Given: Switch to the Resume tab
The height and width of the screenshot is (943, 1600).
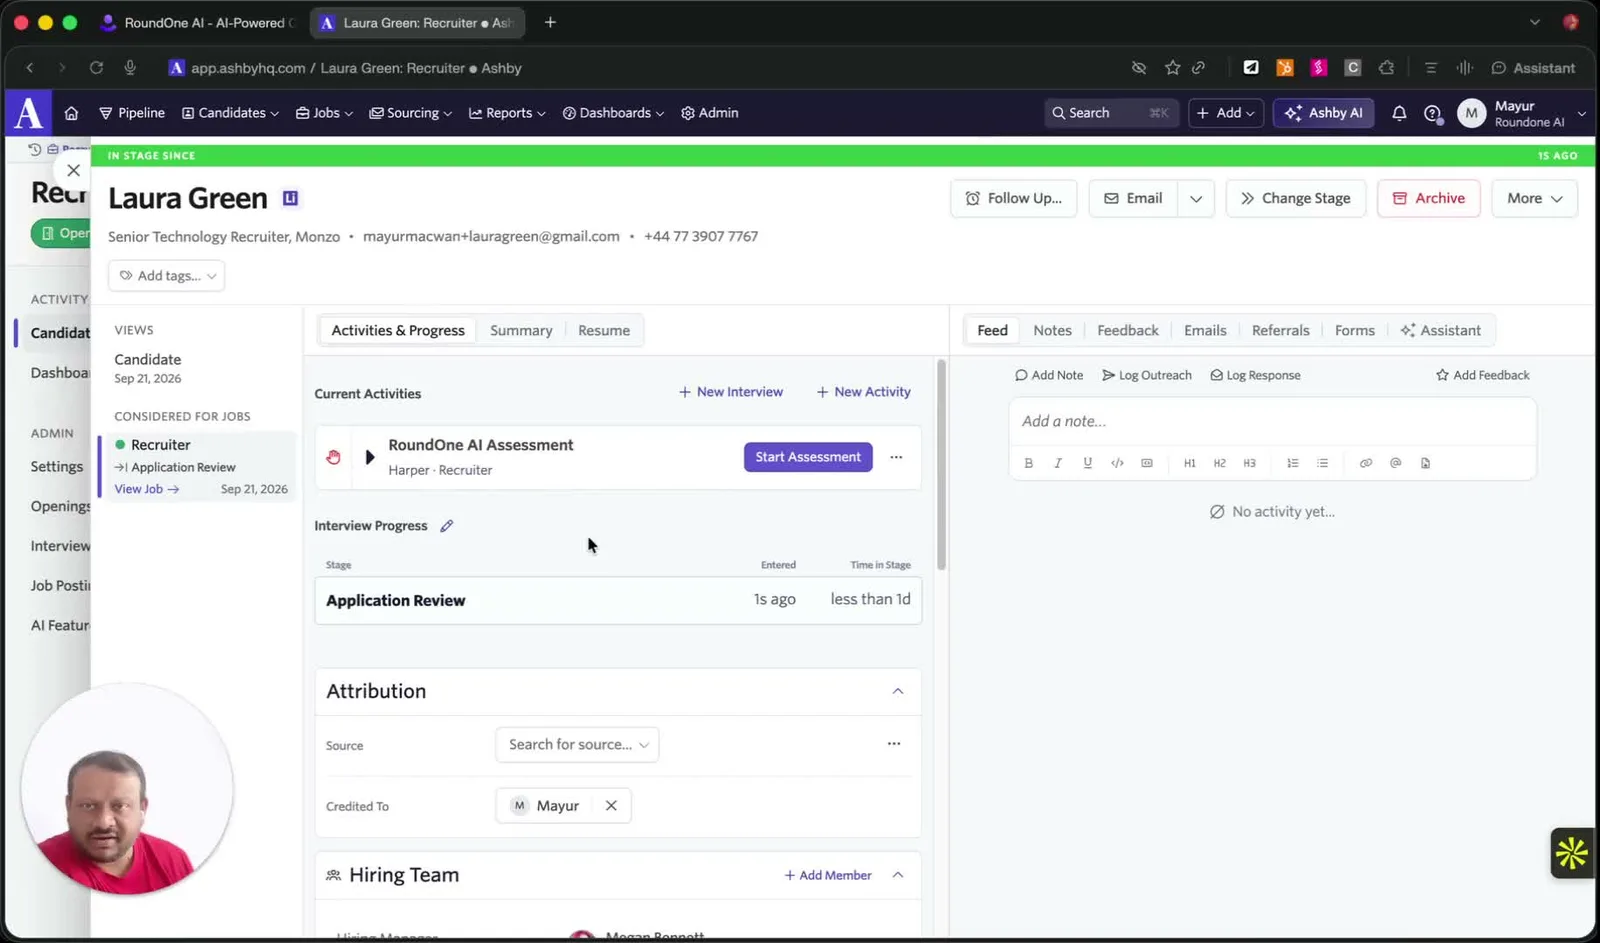Looking at the screenshot, I should pyautogui.click(x=604, y=331).
